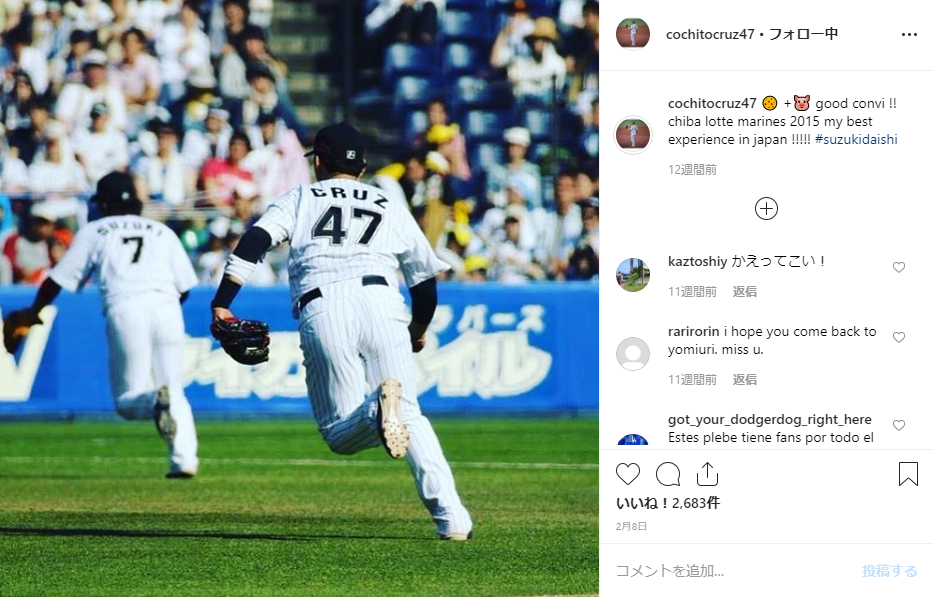This screenshot has width=933, height=597.
Task: Open rarirorin's default avatar icon
Action: (x=633, y=354)
